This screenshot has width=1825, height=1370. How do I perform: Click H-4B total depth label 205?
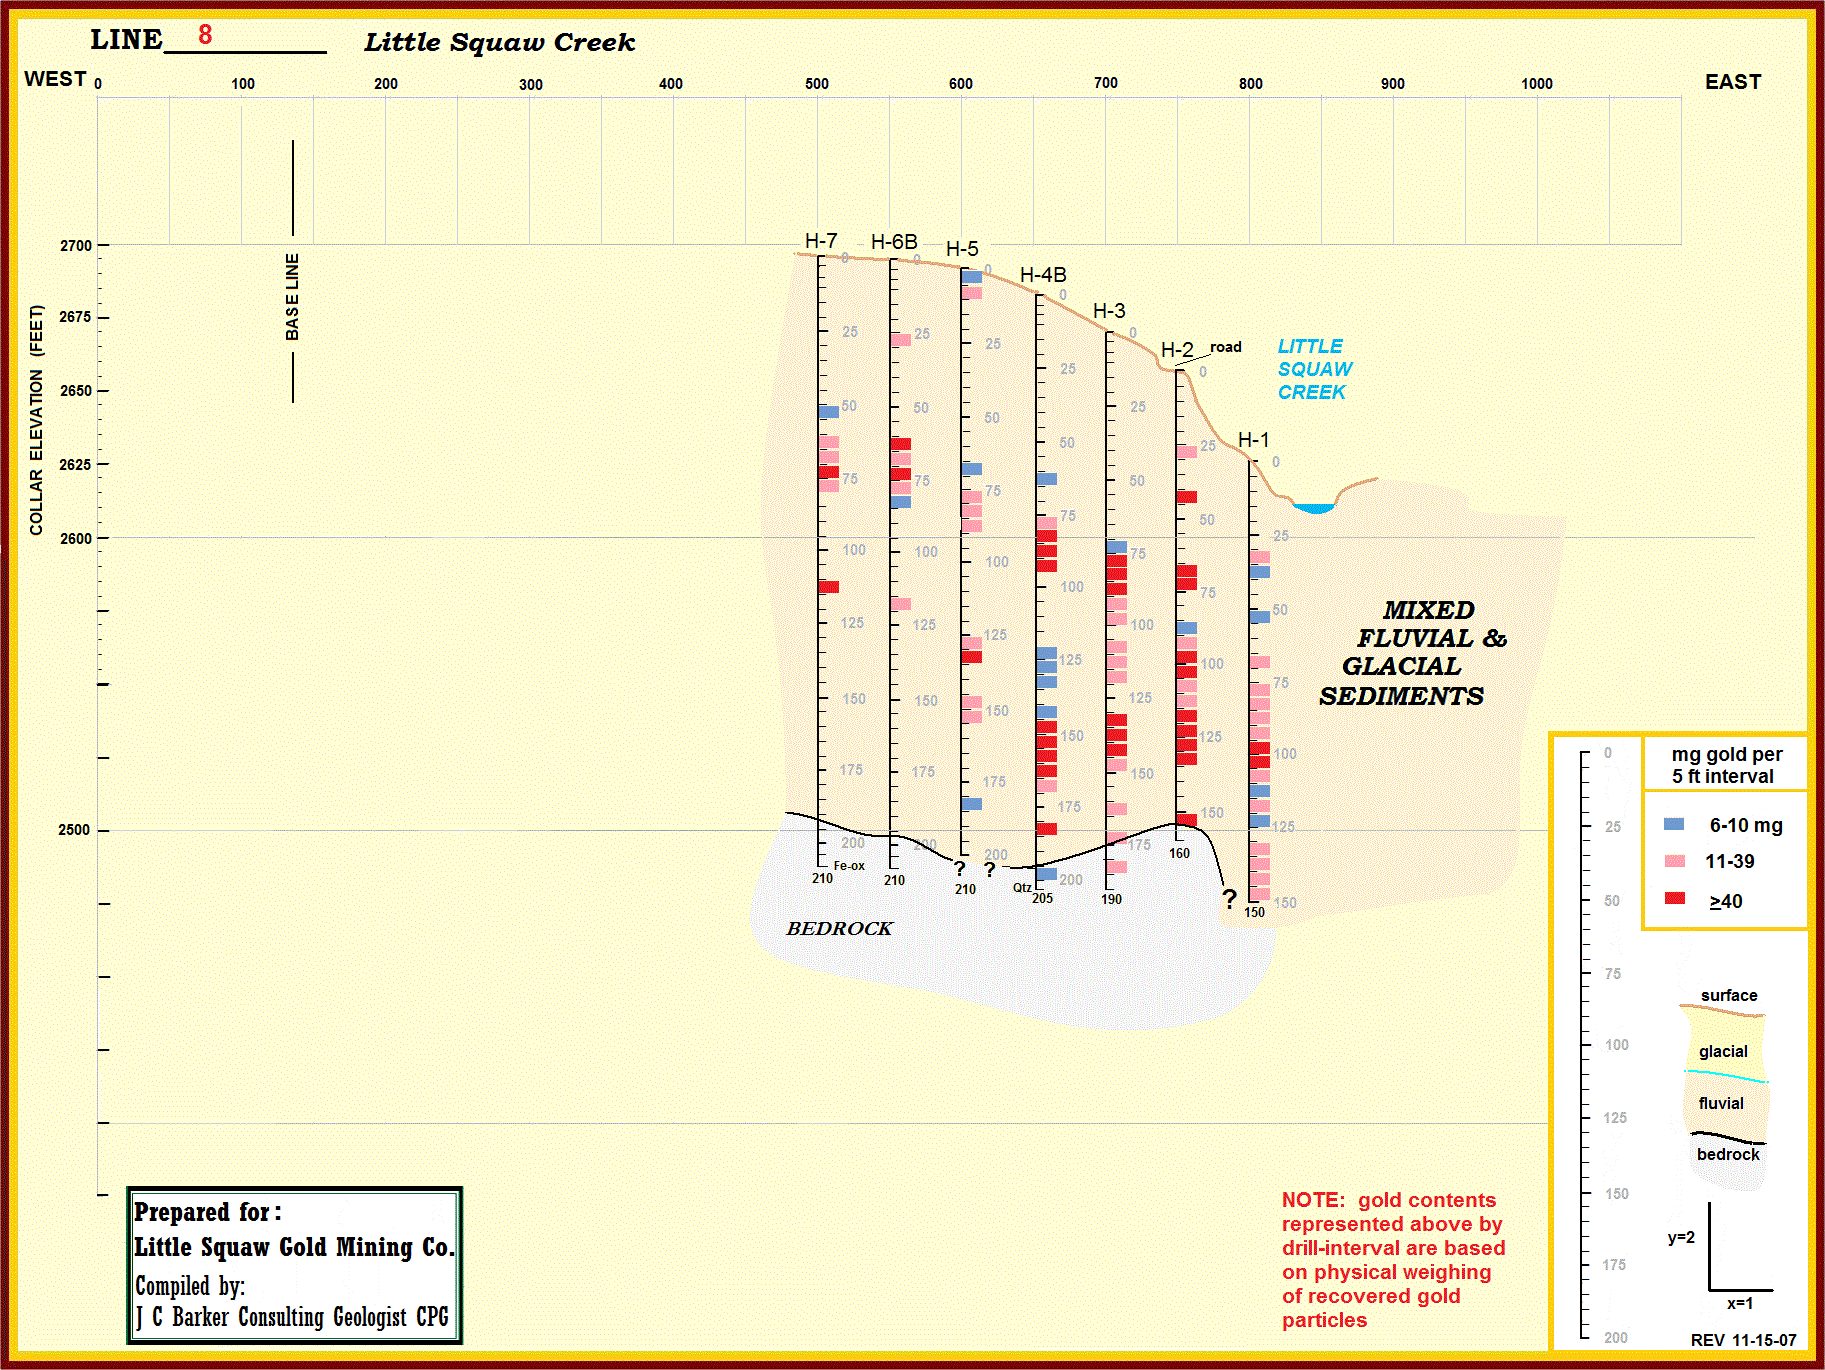tap(1042, 898)
